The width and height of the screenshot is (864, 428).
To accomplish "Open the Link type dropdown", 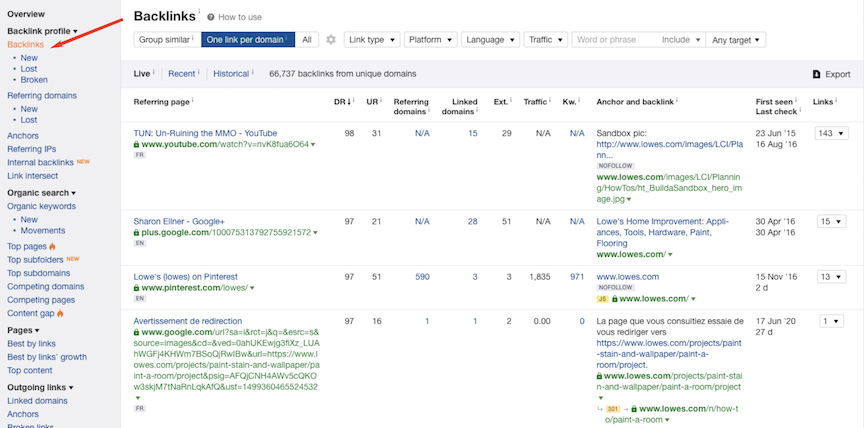I will click(x=372, y=40).
